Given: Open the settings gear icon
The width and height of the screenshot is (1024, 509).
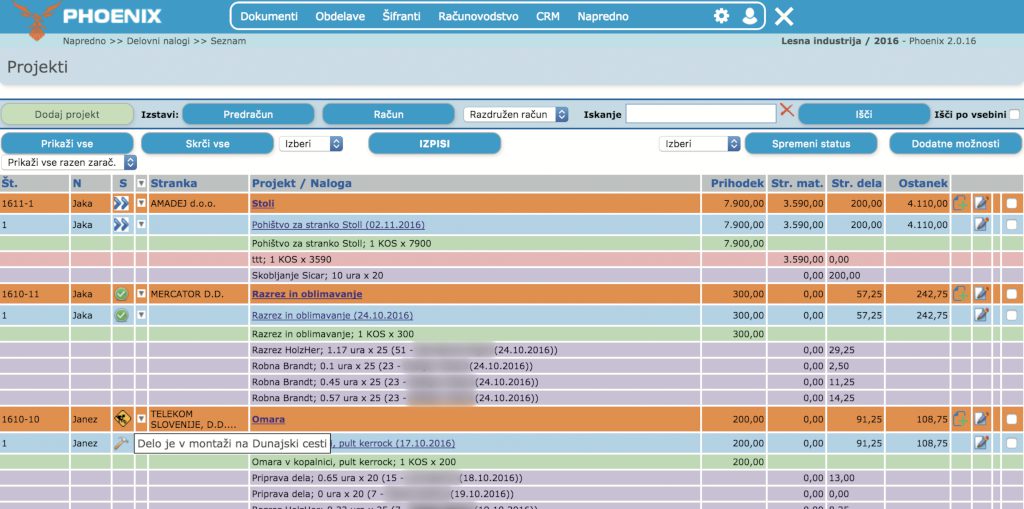Looking at the screenshot, I should tap(721, 16).
